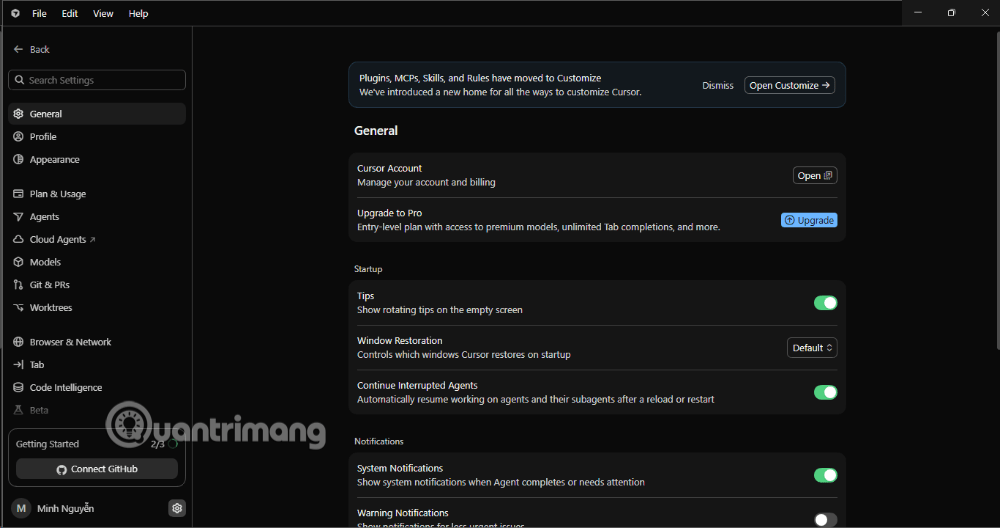Click the General page heading
1000x528 pixels.
pyautogui.click(x=376, y=130)
